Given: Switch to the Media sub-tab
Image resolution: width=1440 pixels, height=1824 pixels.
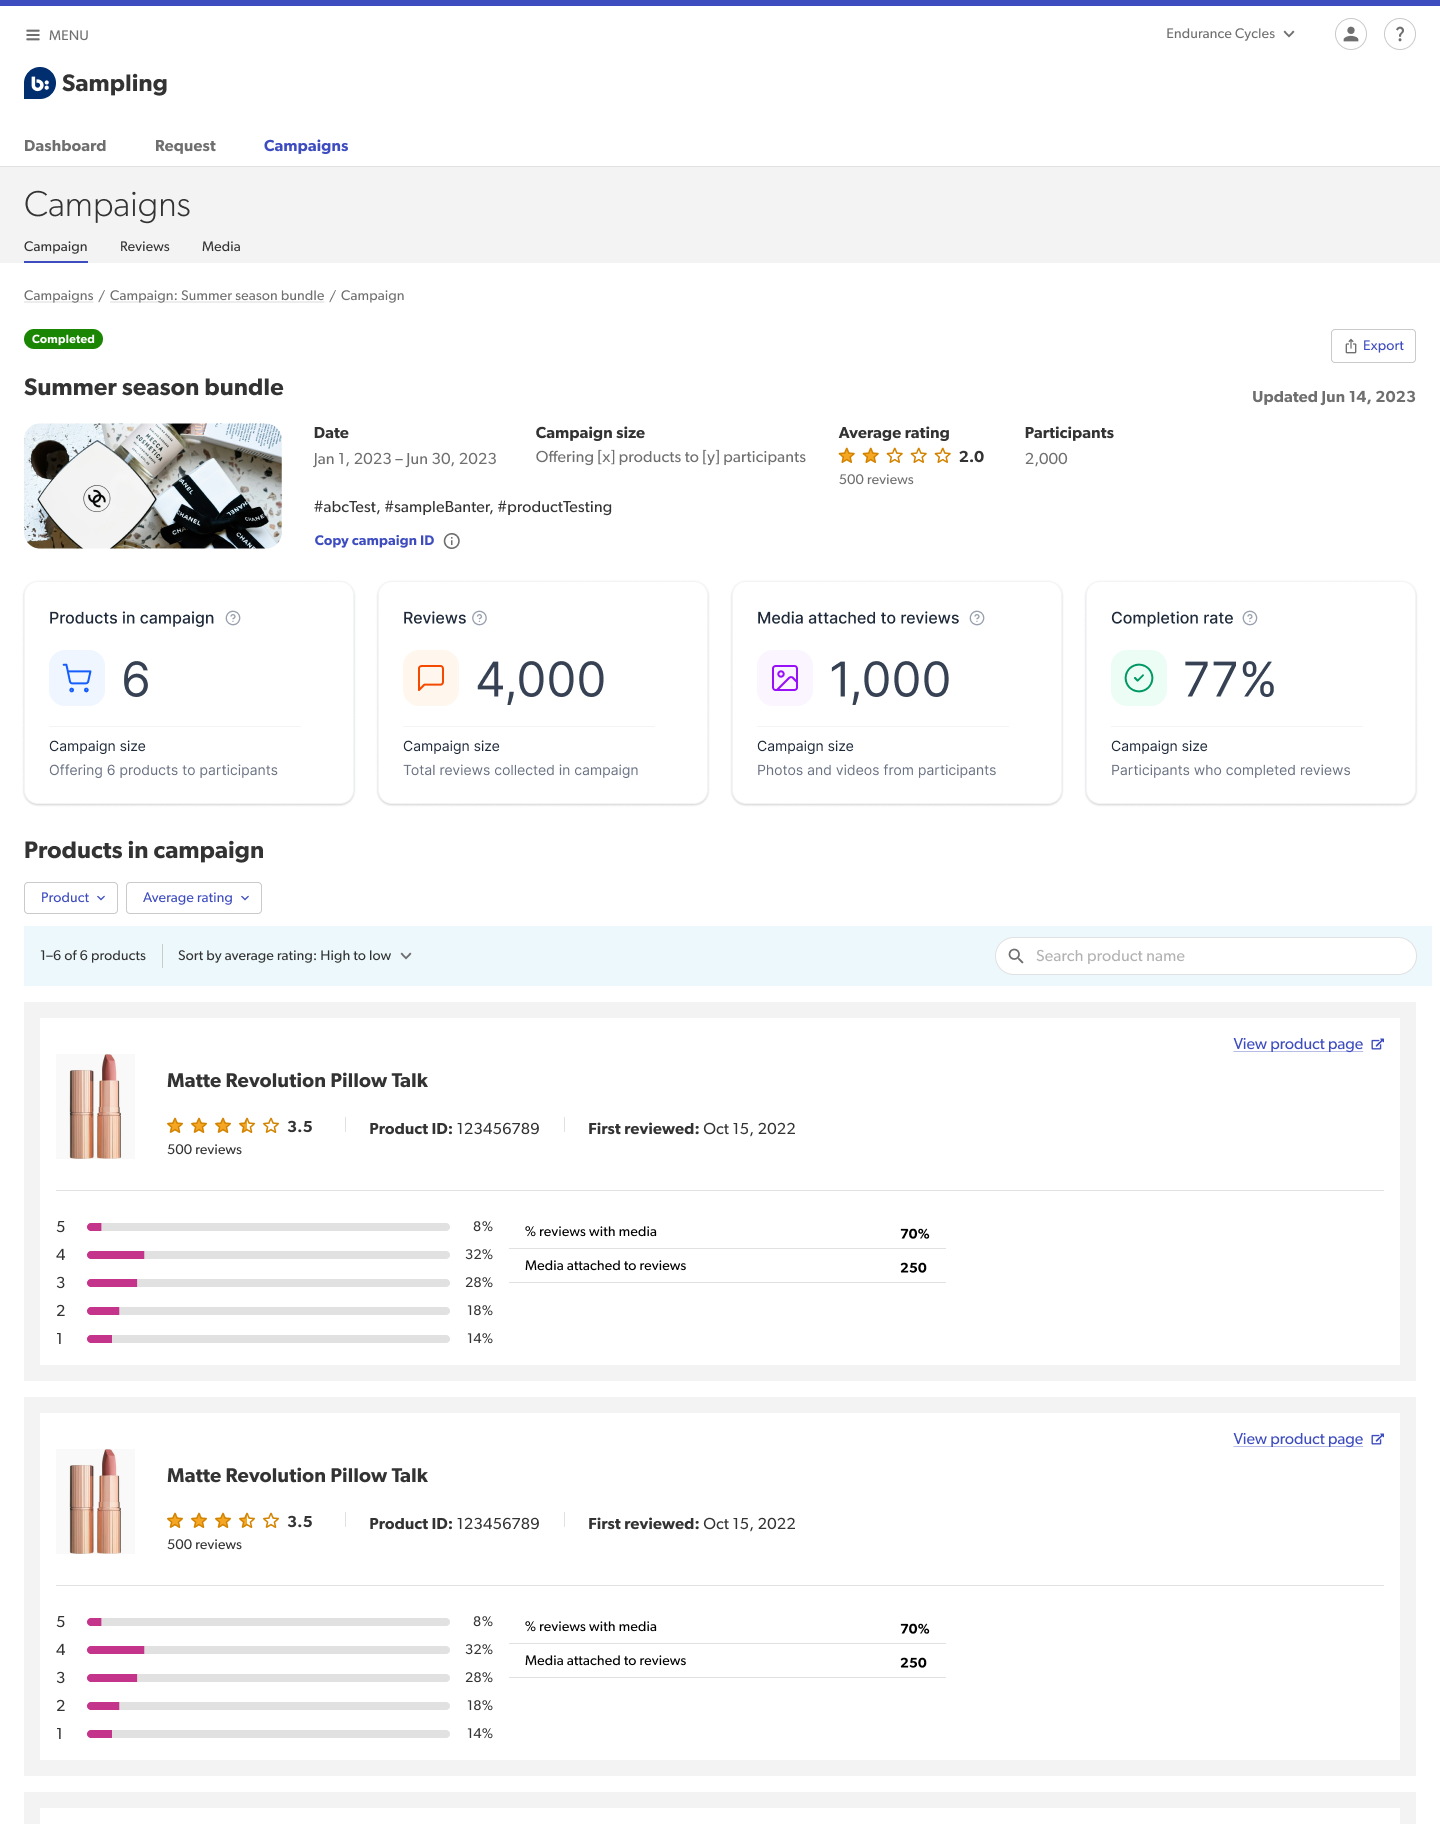Looking at the screenshot, I should tap(221, 247).
